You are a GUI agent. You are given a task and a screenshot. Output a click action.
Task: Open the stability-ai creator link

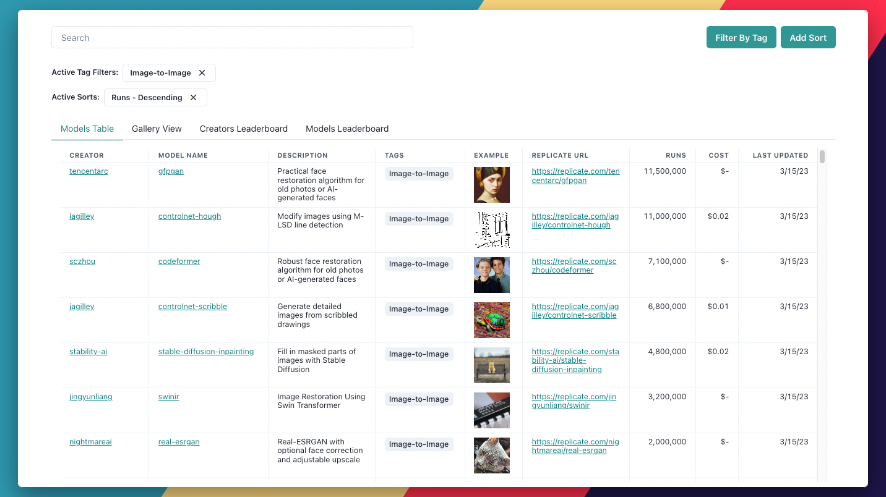point(88,351)
